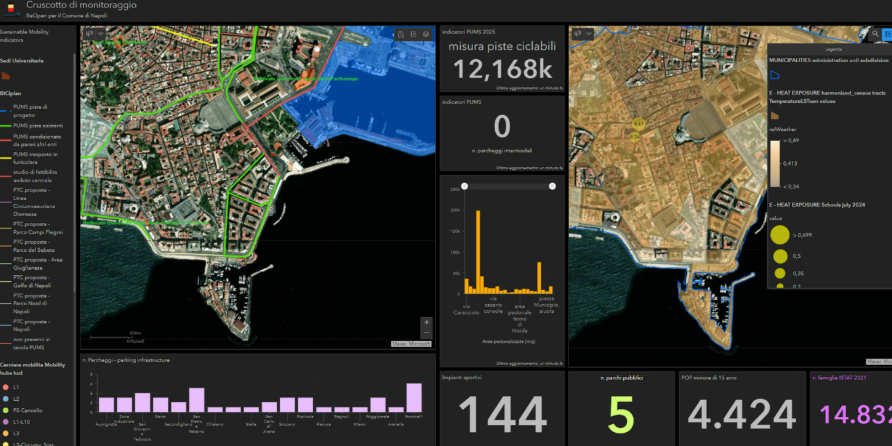Click FS Cancello green circle symbol
Image resolution: width=892 pixels, height=446 pixels.
[x=5, y=410]
